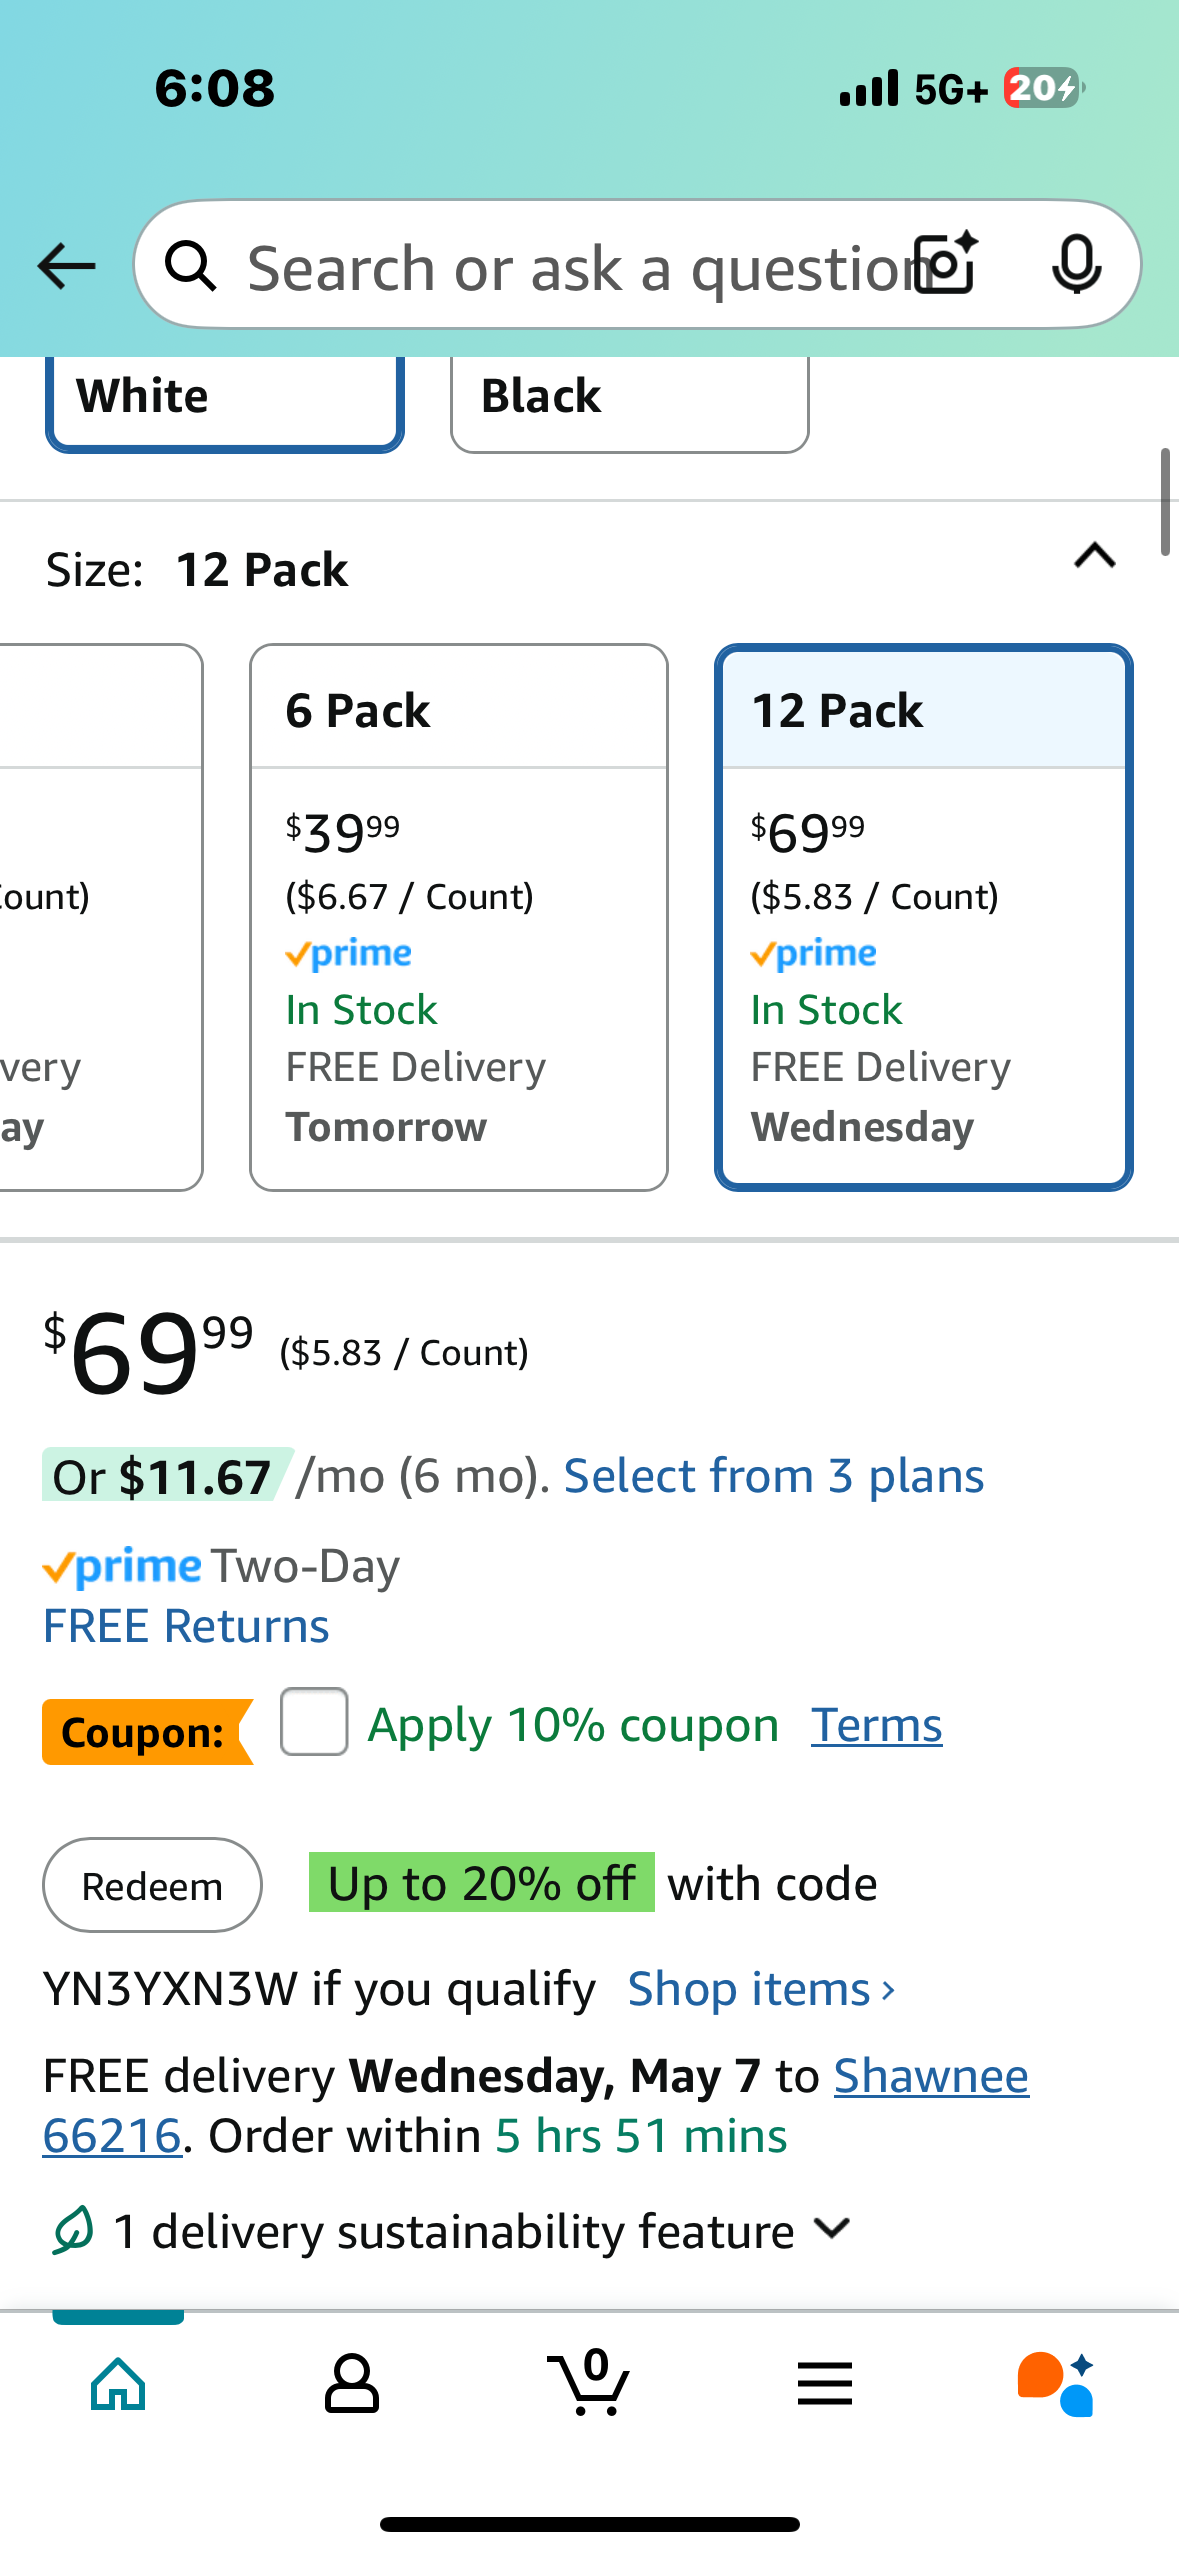
Task: Open the account profile icon
Action: (352, 2384)
